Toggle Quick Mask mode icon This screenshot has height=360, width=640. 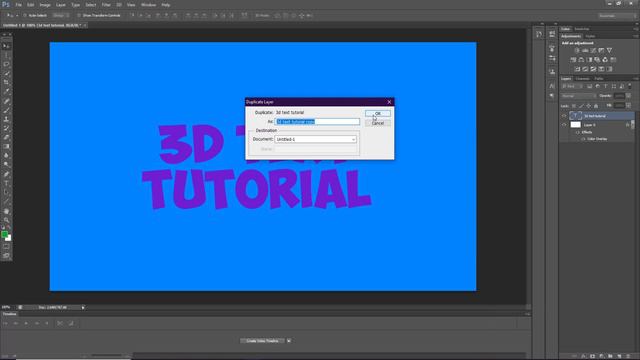point(6,247)
